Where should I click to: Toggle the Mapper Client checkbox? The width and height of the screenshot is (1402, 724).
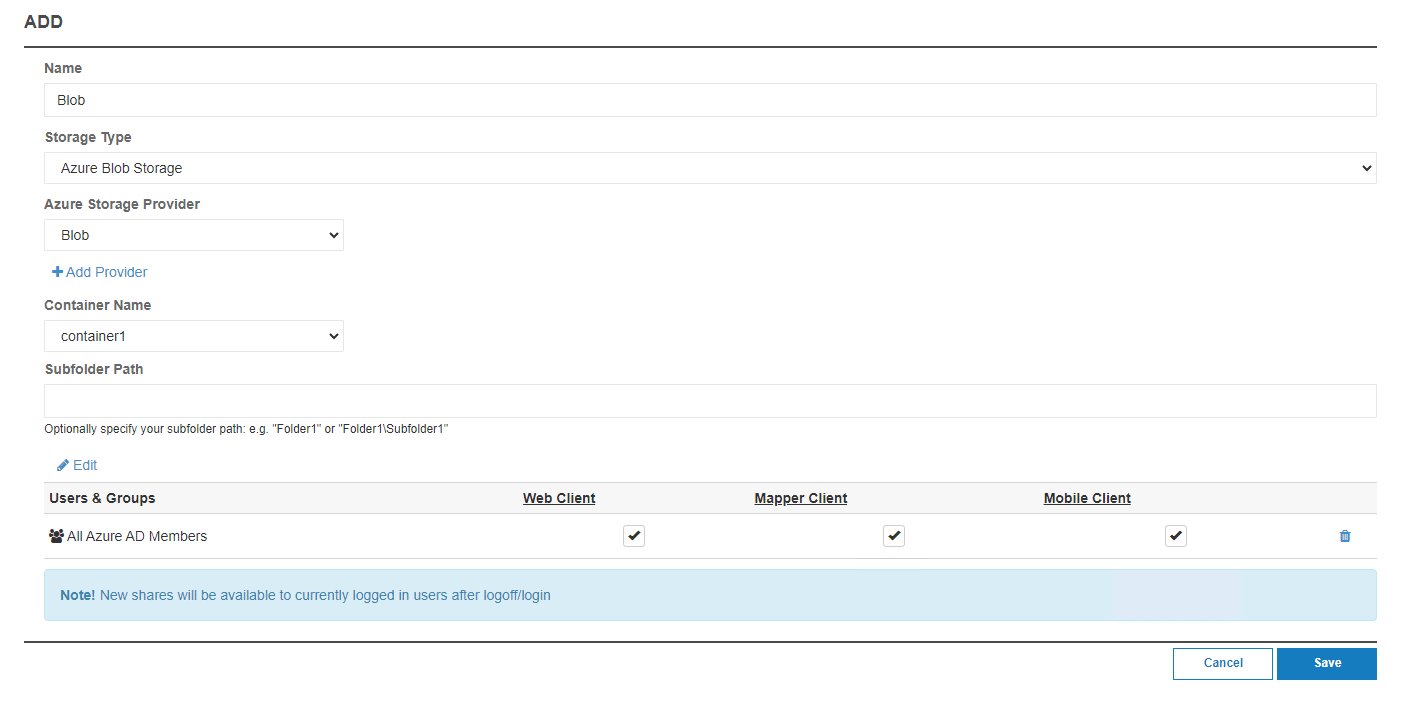point(894,536)
